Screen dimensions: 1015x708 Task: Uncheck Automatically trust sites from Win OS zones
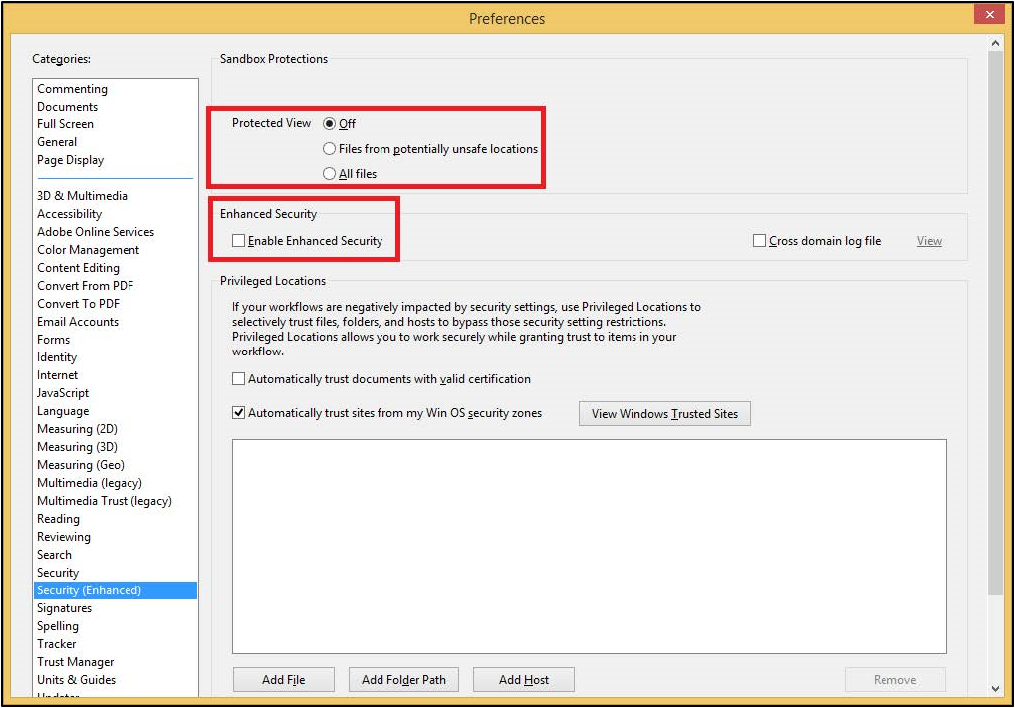[238, 413]
